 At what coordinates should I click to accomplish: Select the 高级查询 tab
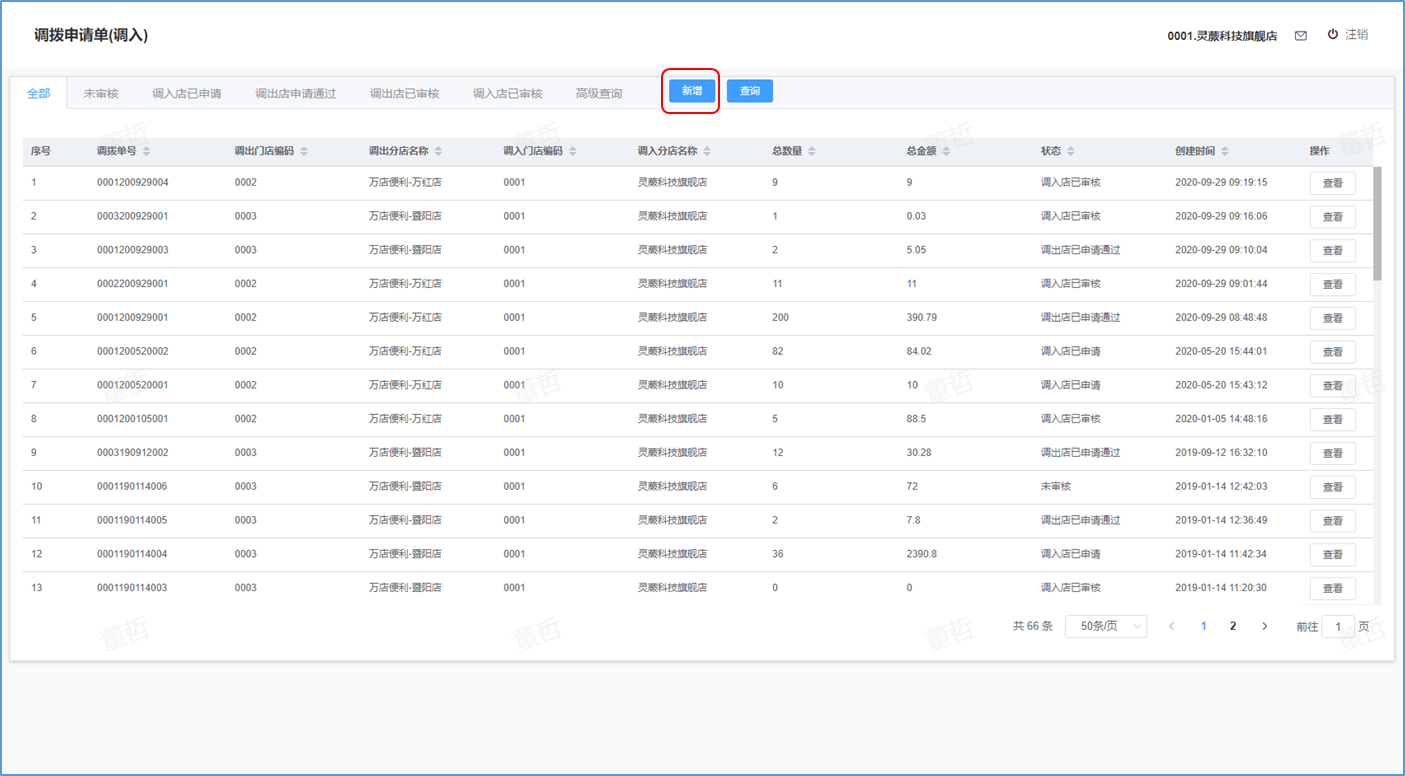pyautogui.click(x=598, y=93)
